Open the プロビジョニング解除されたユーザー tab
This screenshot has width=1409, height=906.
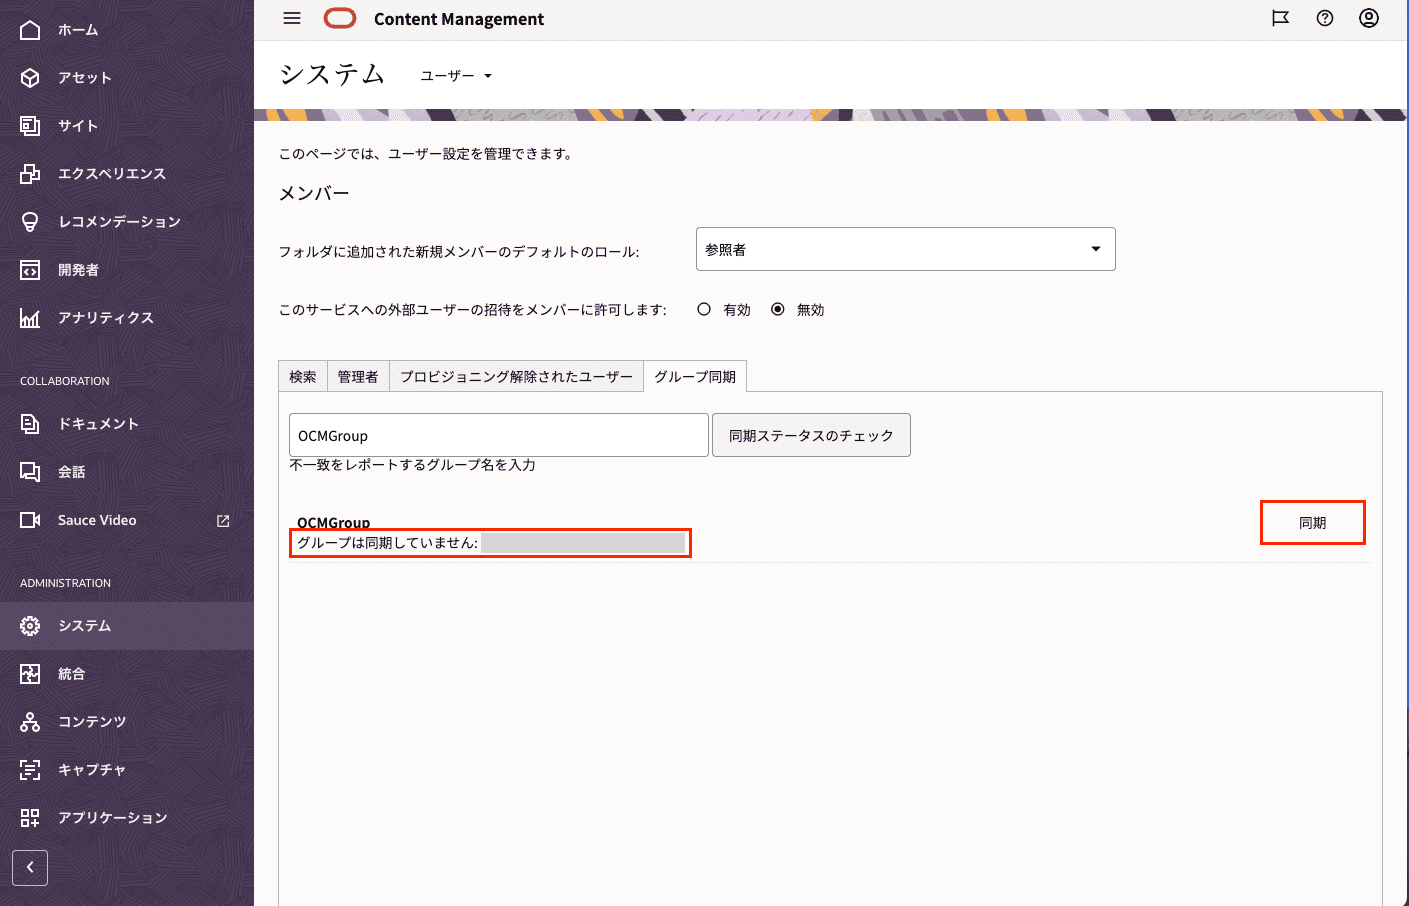pyautogui.click(x=516, y=376)
